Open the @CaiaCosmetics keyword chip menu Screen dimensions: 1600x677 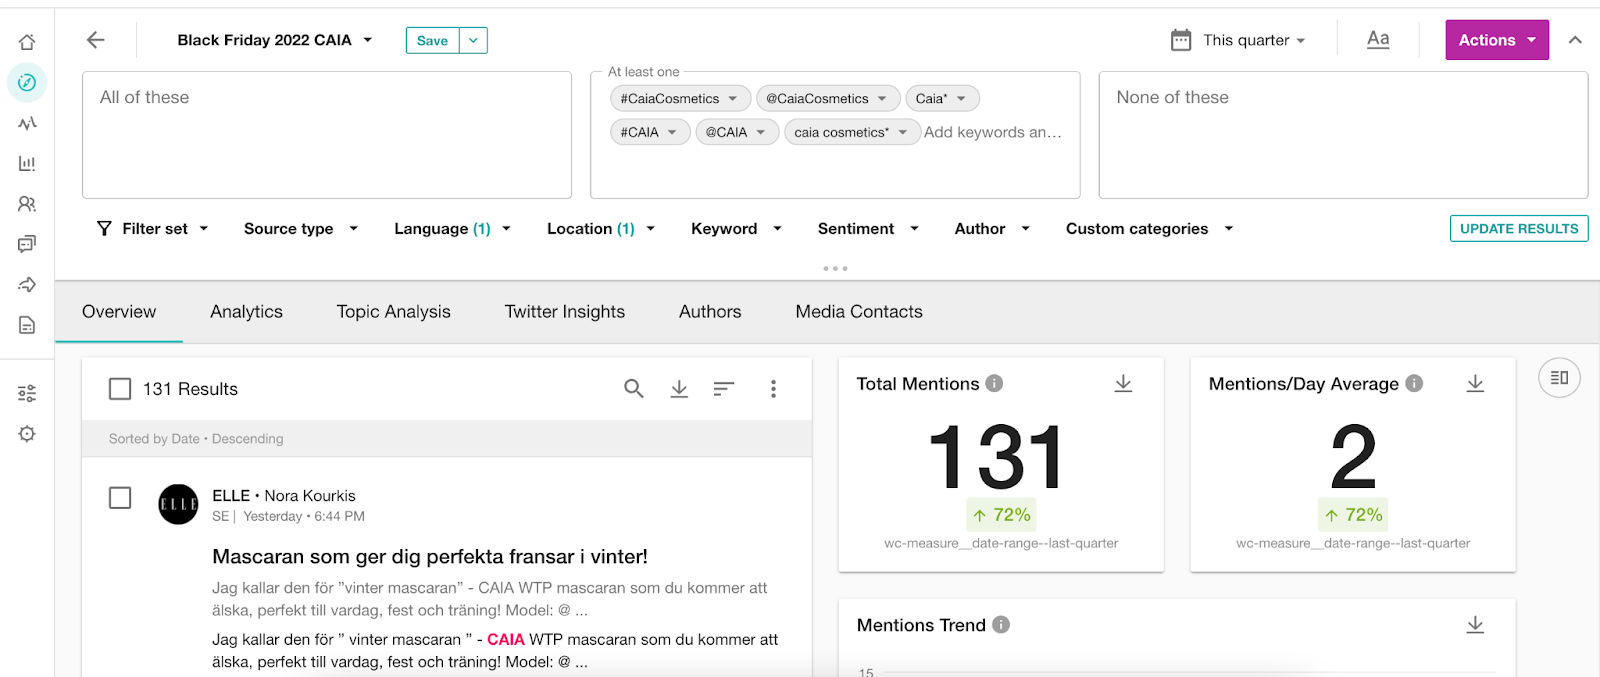[882, 98]
